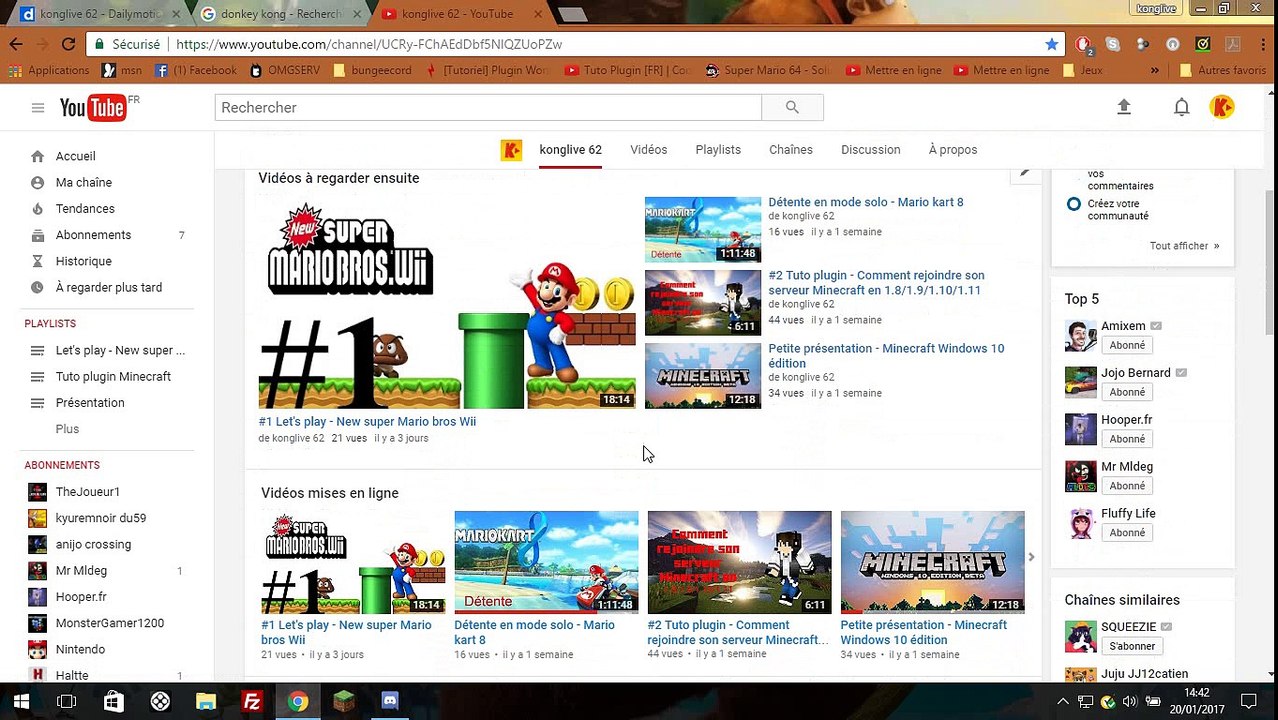Open the Windows Start menu

(21, 701)
